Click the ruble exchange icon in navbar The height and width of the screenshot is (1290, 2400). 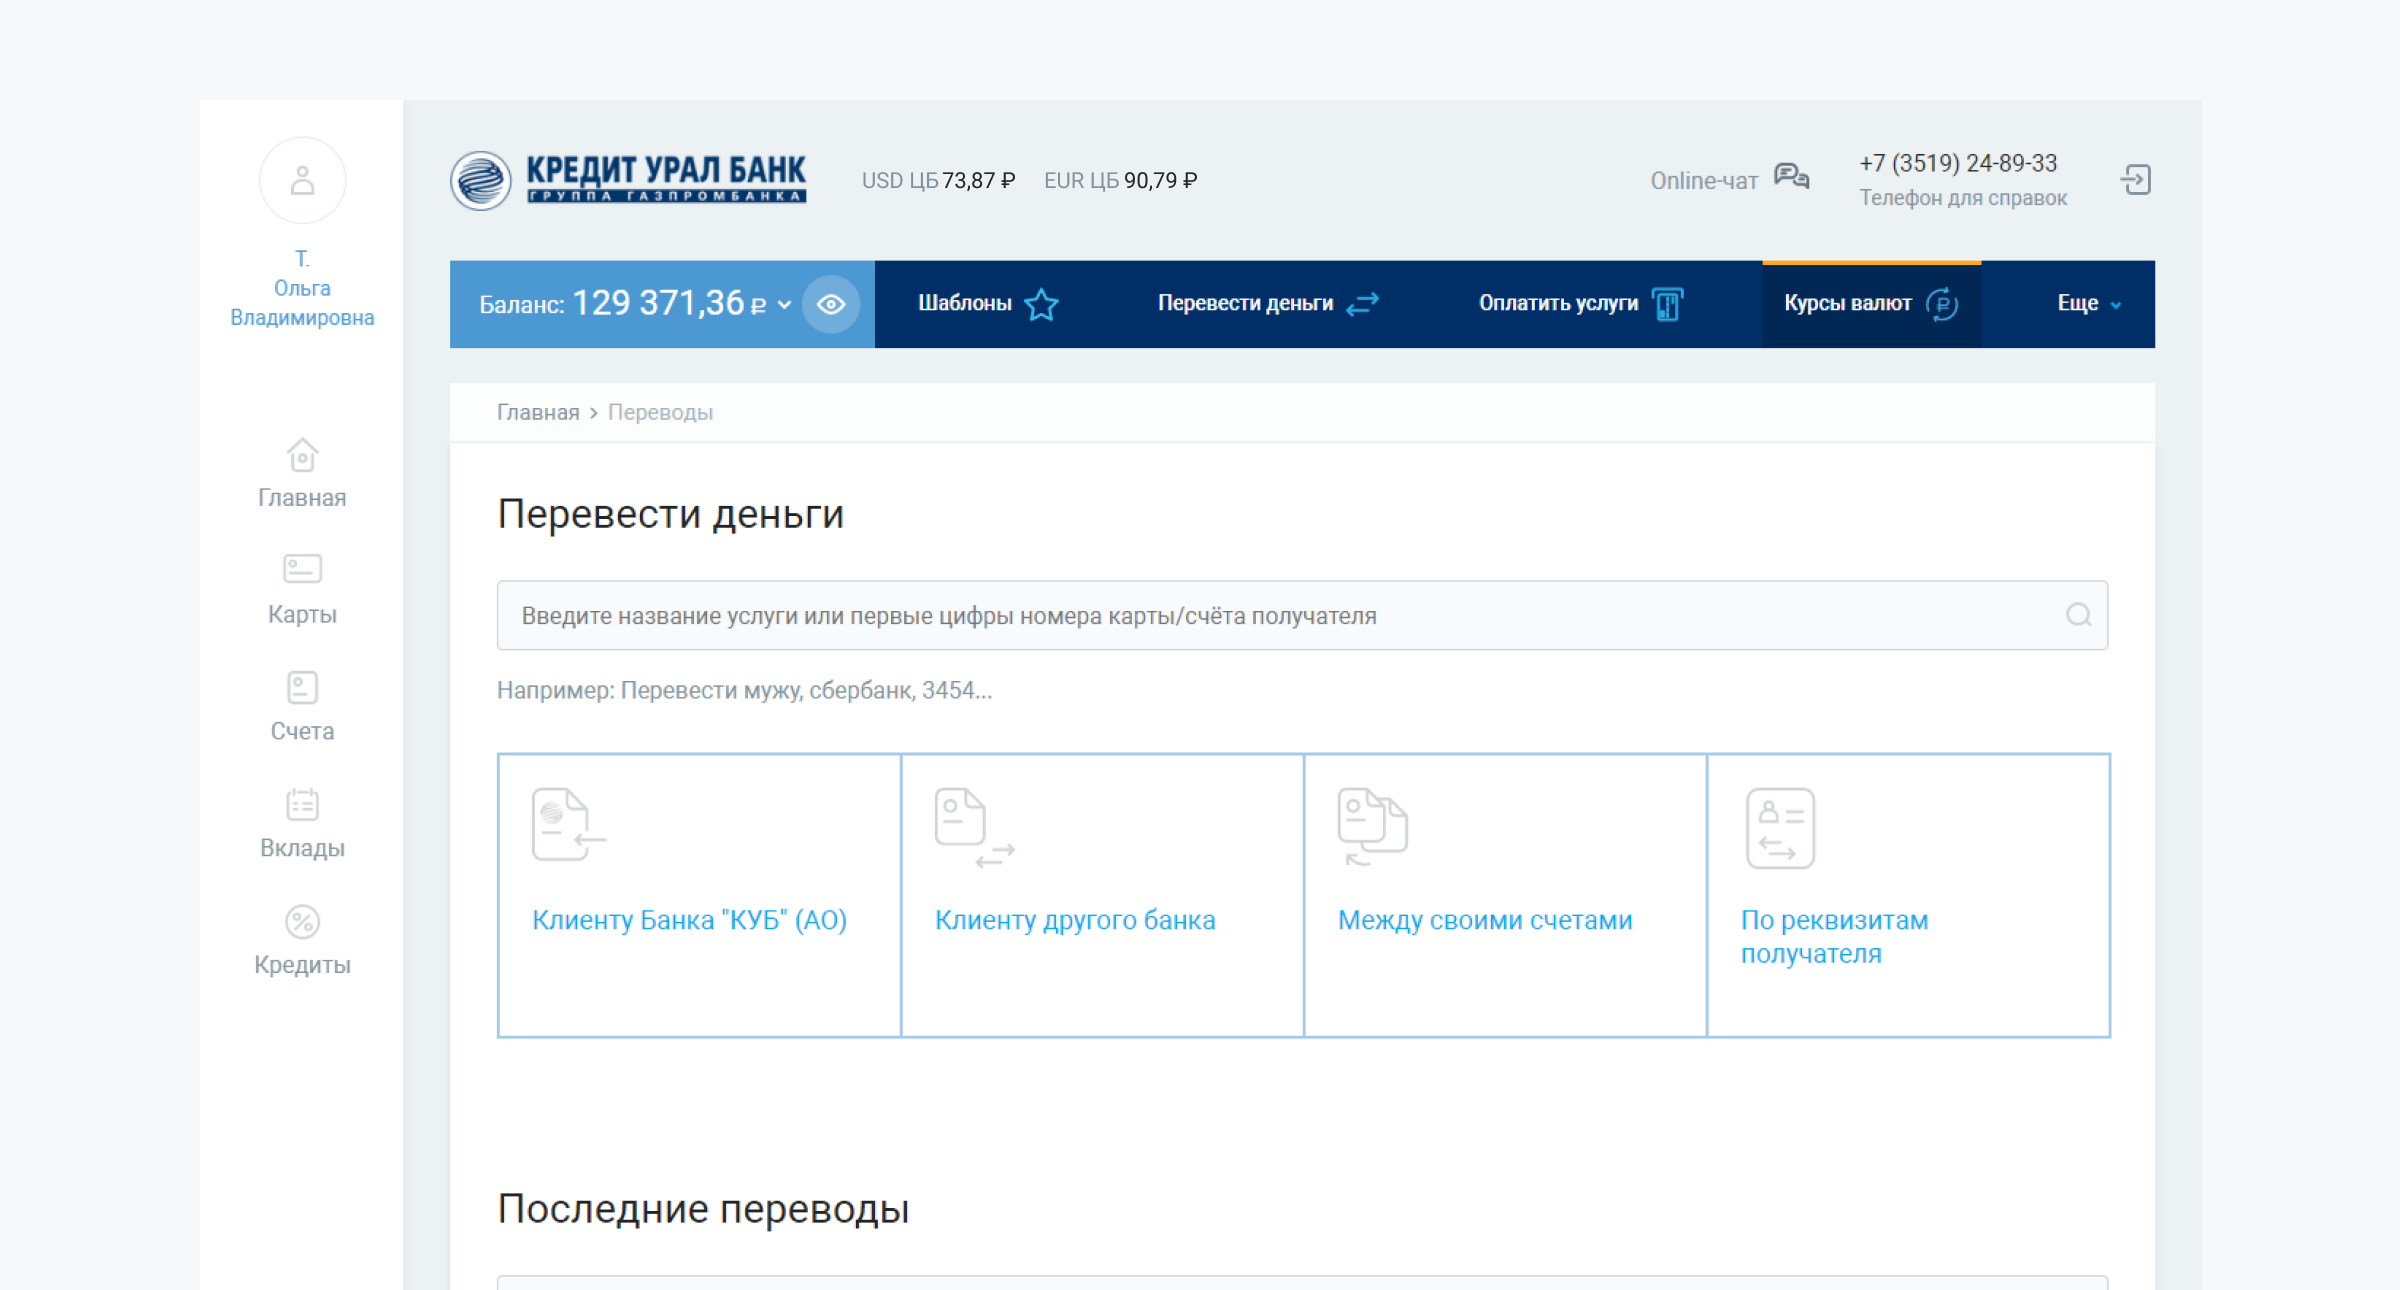[x=1941, y=304]
